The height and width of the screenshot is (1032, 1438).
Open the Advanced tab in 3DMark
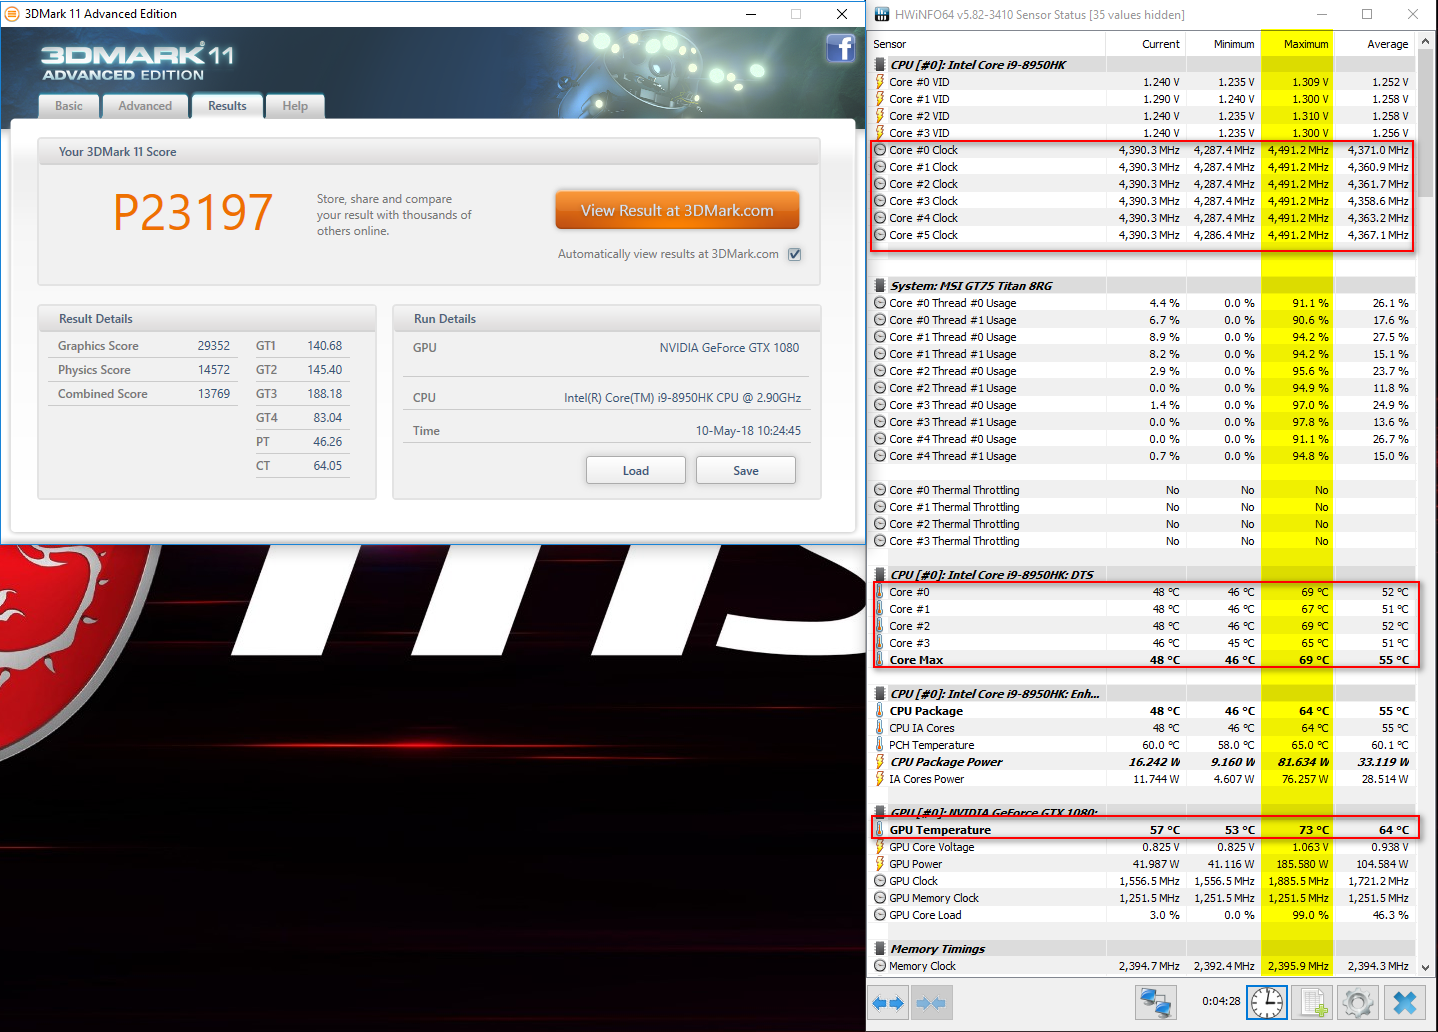click(x=145, y=106)
